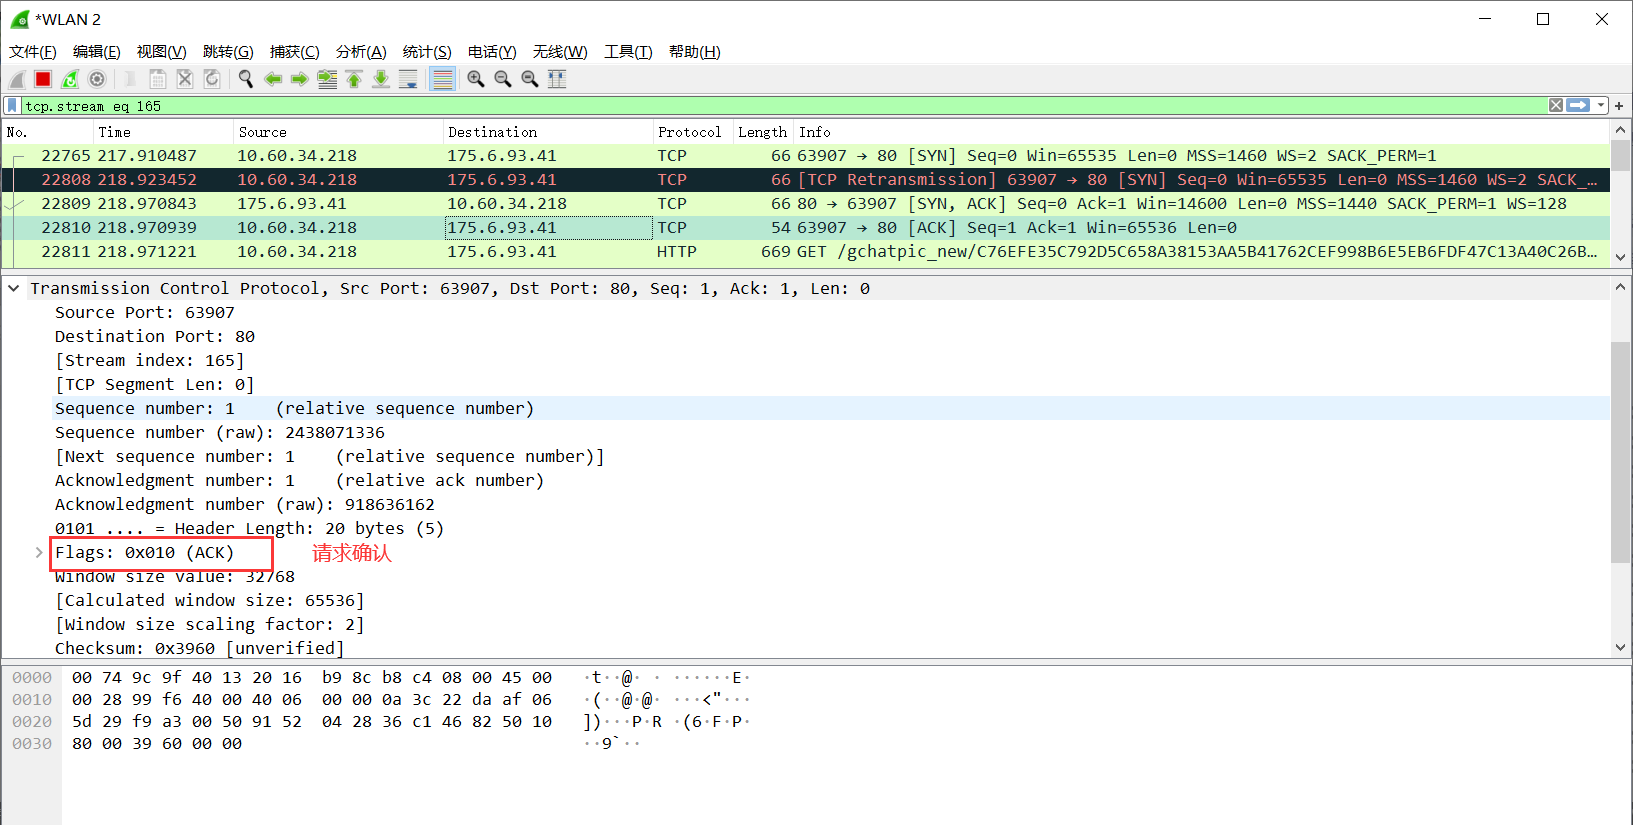
Task: Stop the running capture with red square
Action: coord(43,79)
